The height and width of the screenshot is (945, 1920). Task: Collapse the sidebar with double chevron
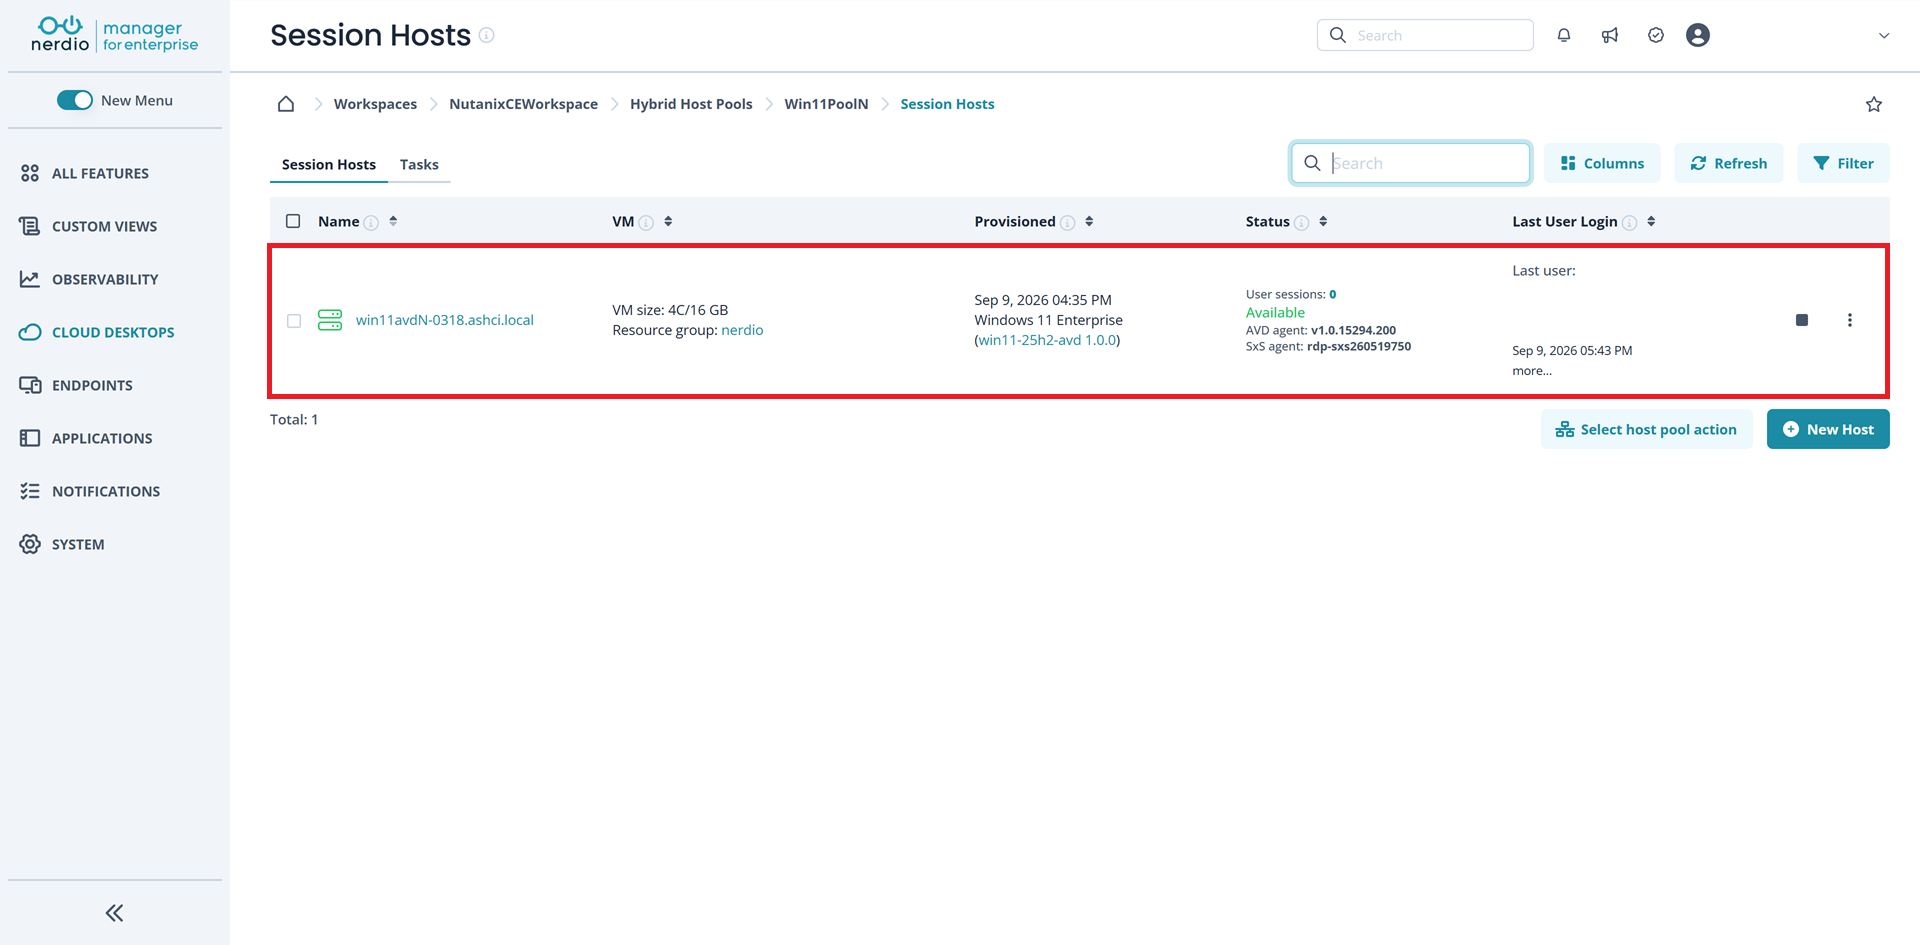pos(115,913)
